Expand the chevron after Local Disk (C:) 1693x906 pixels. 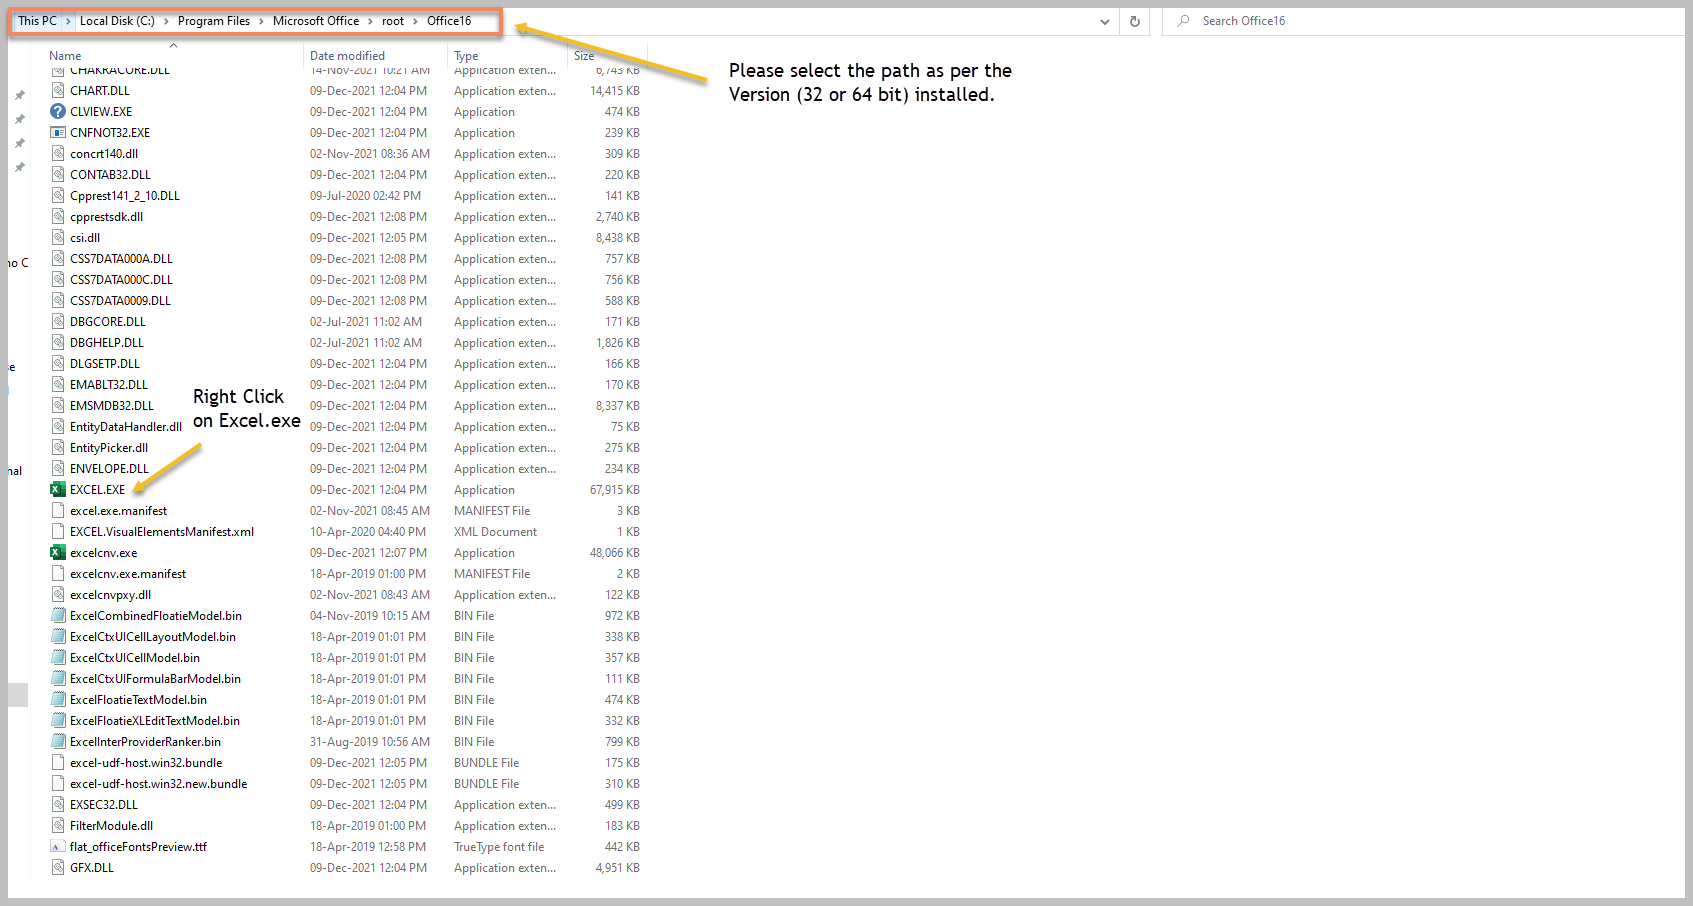tap(166, 21)
